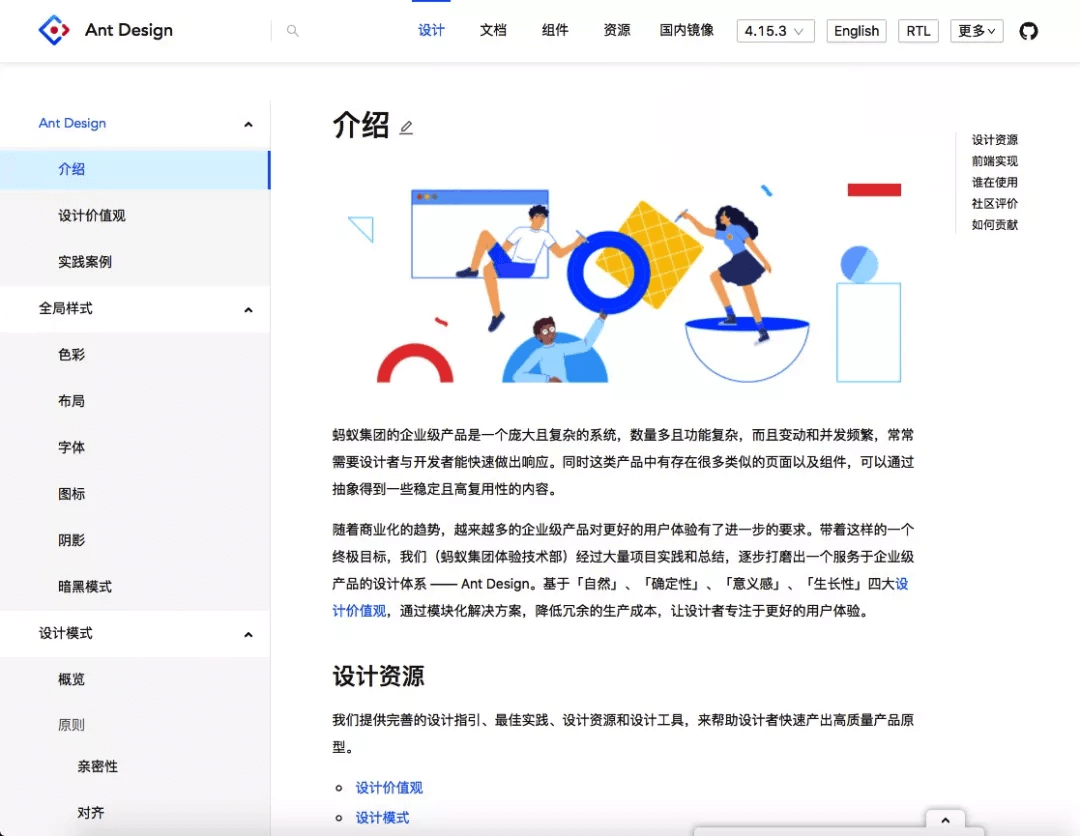Viewport: 1080px width, 836px height.
Task: Open the 组件 navigation tab
Action: (555, 30)
